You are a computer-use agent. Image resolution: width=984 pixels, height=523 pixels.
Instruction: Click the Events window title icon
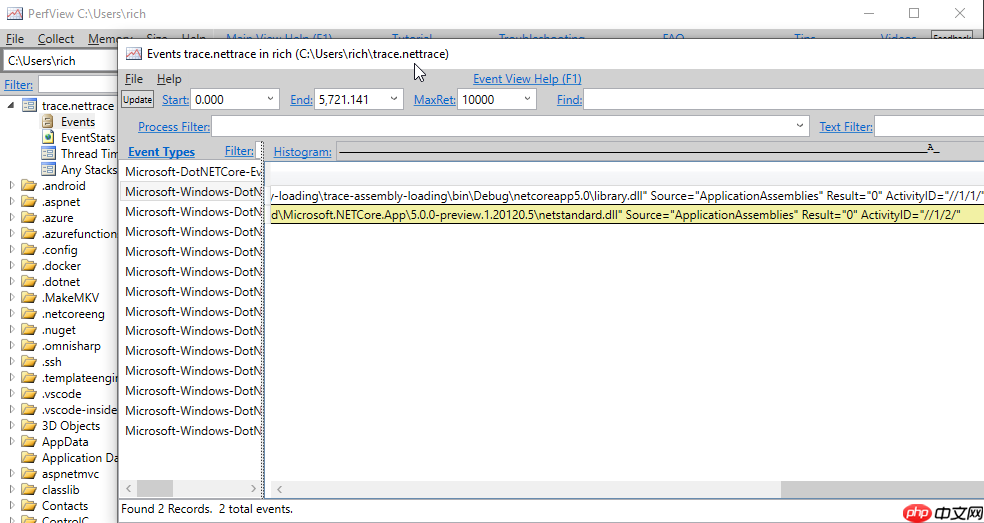(x=133, y=54)
